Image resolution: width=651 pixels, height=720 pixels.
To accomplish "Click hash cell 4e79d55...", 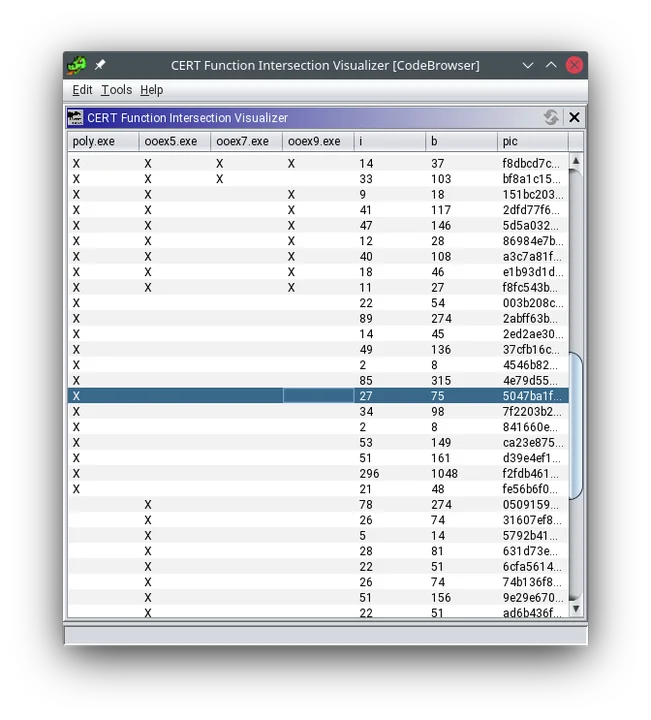I will click(x=531, y=381).
